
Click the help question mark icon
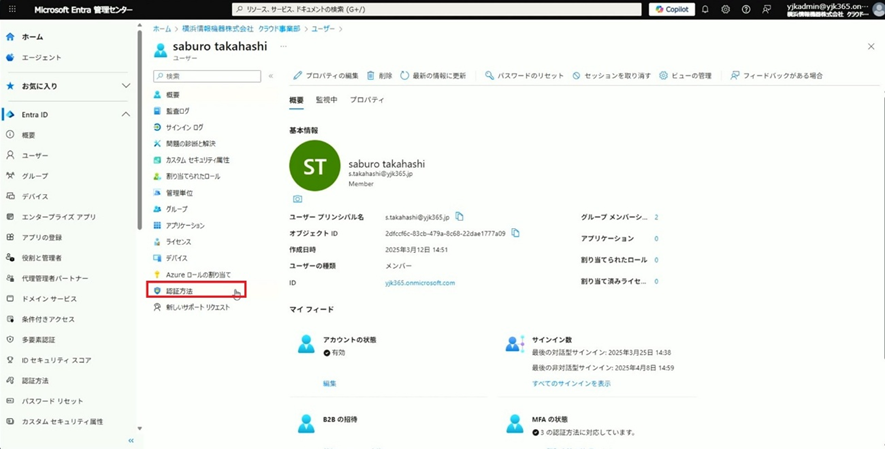(745, 9)
